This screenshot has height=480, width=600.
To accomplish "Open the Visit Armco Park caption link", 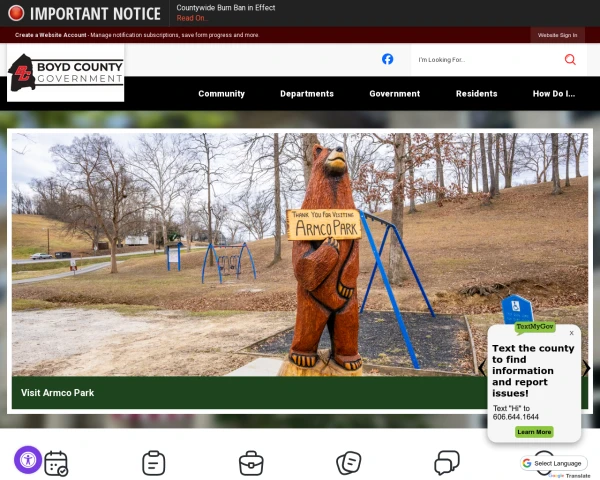I will 57,393.
